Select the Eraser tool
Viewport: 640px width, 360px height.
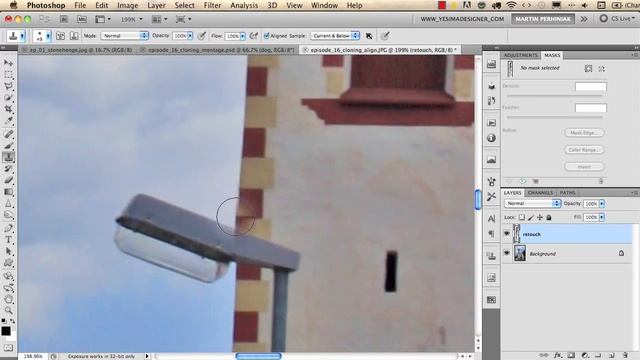[8, 180]
